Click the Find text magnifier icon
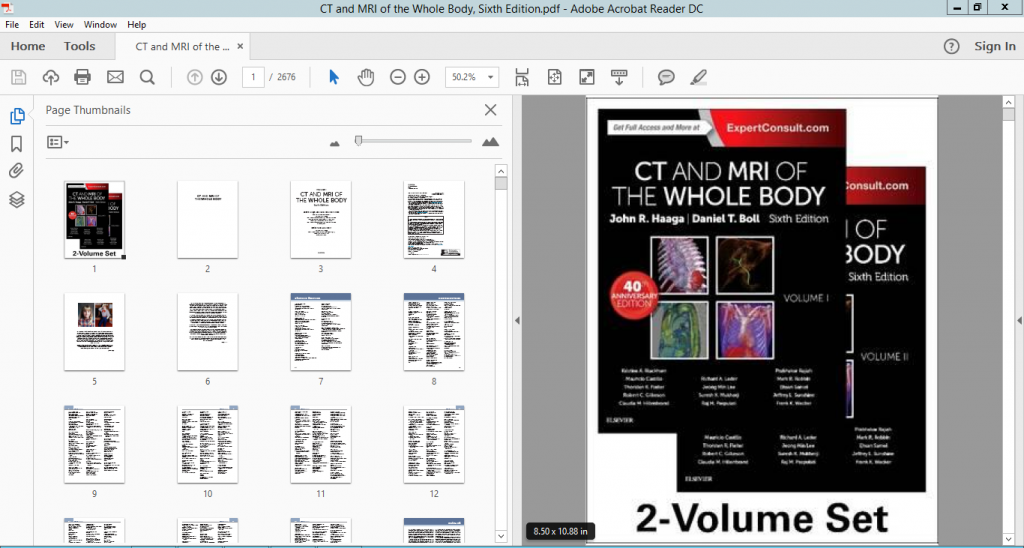Screen dimensions: 1024x548 point(148,77)
